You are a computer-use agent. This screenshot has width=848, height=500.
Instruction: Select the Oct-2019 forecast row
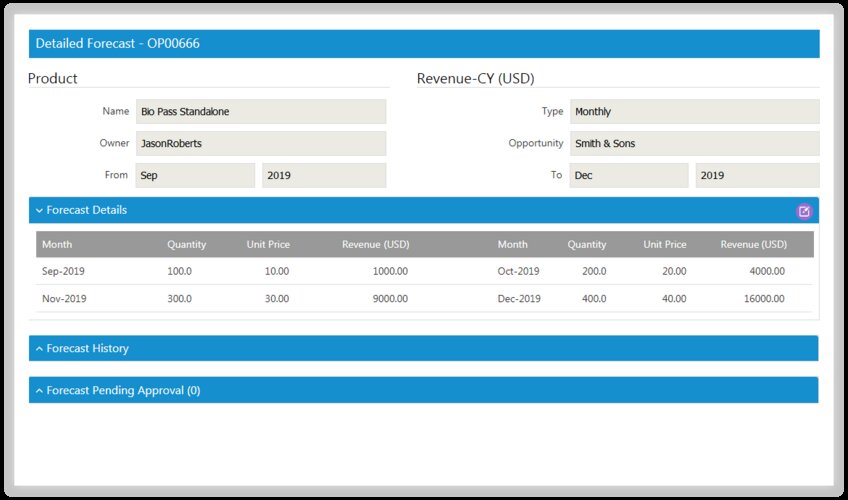coord(518,271)
